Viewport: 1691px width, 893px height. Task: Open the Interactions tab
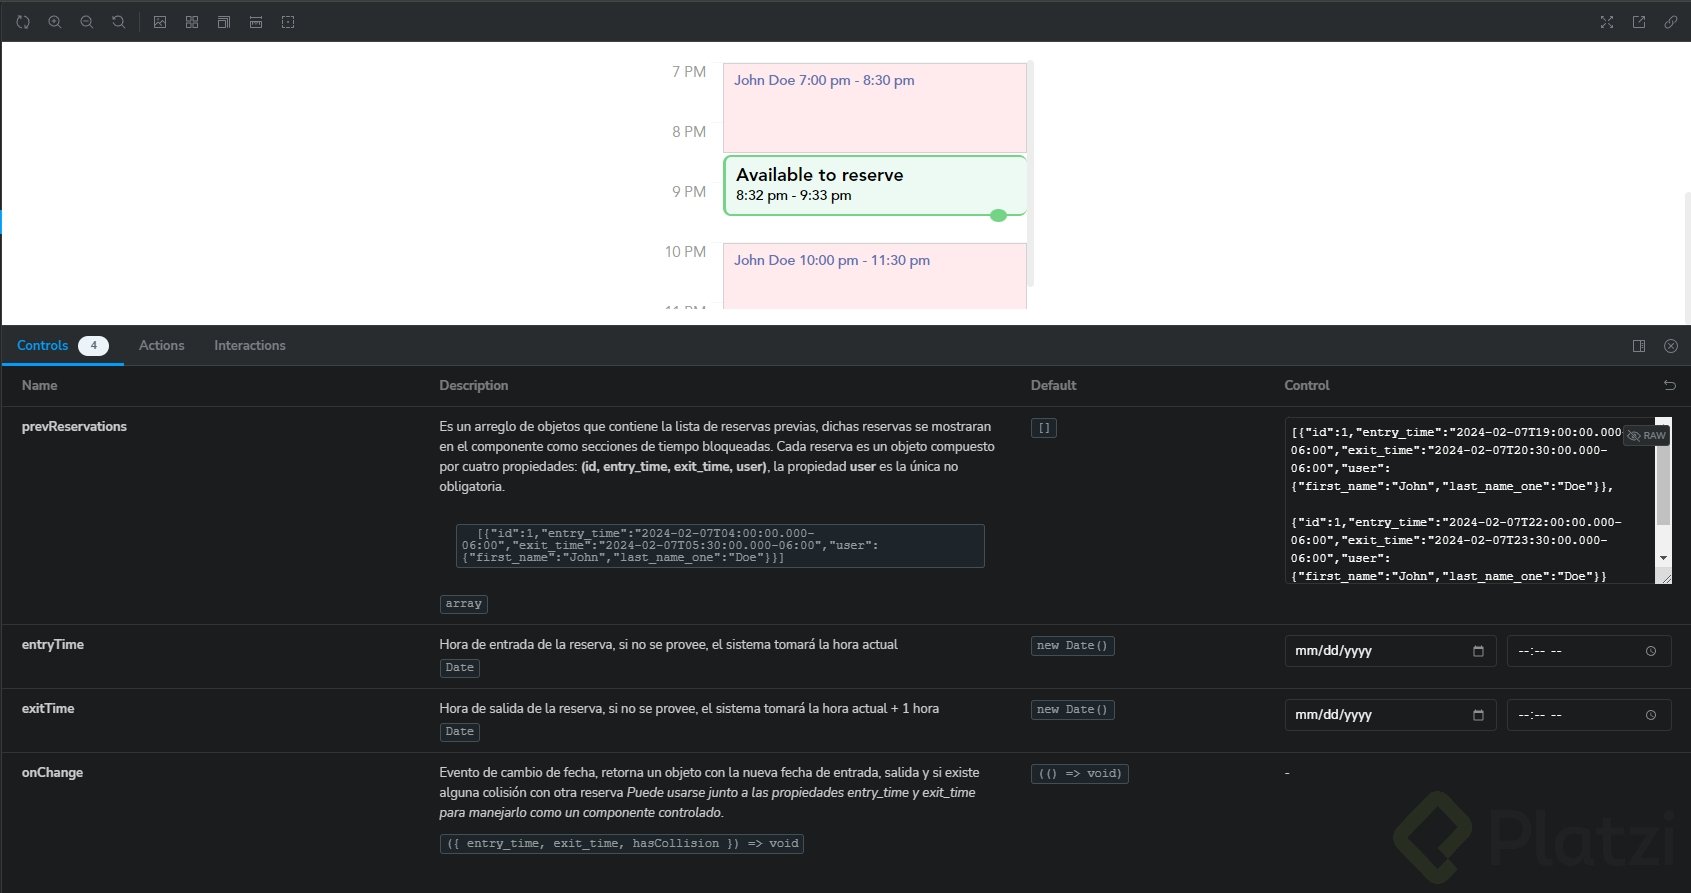click(250, 345)
